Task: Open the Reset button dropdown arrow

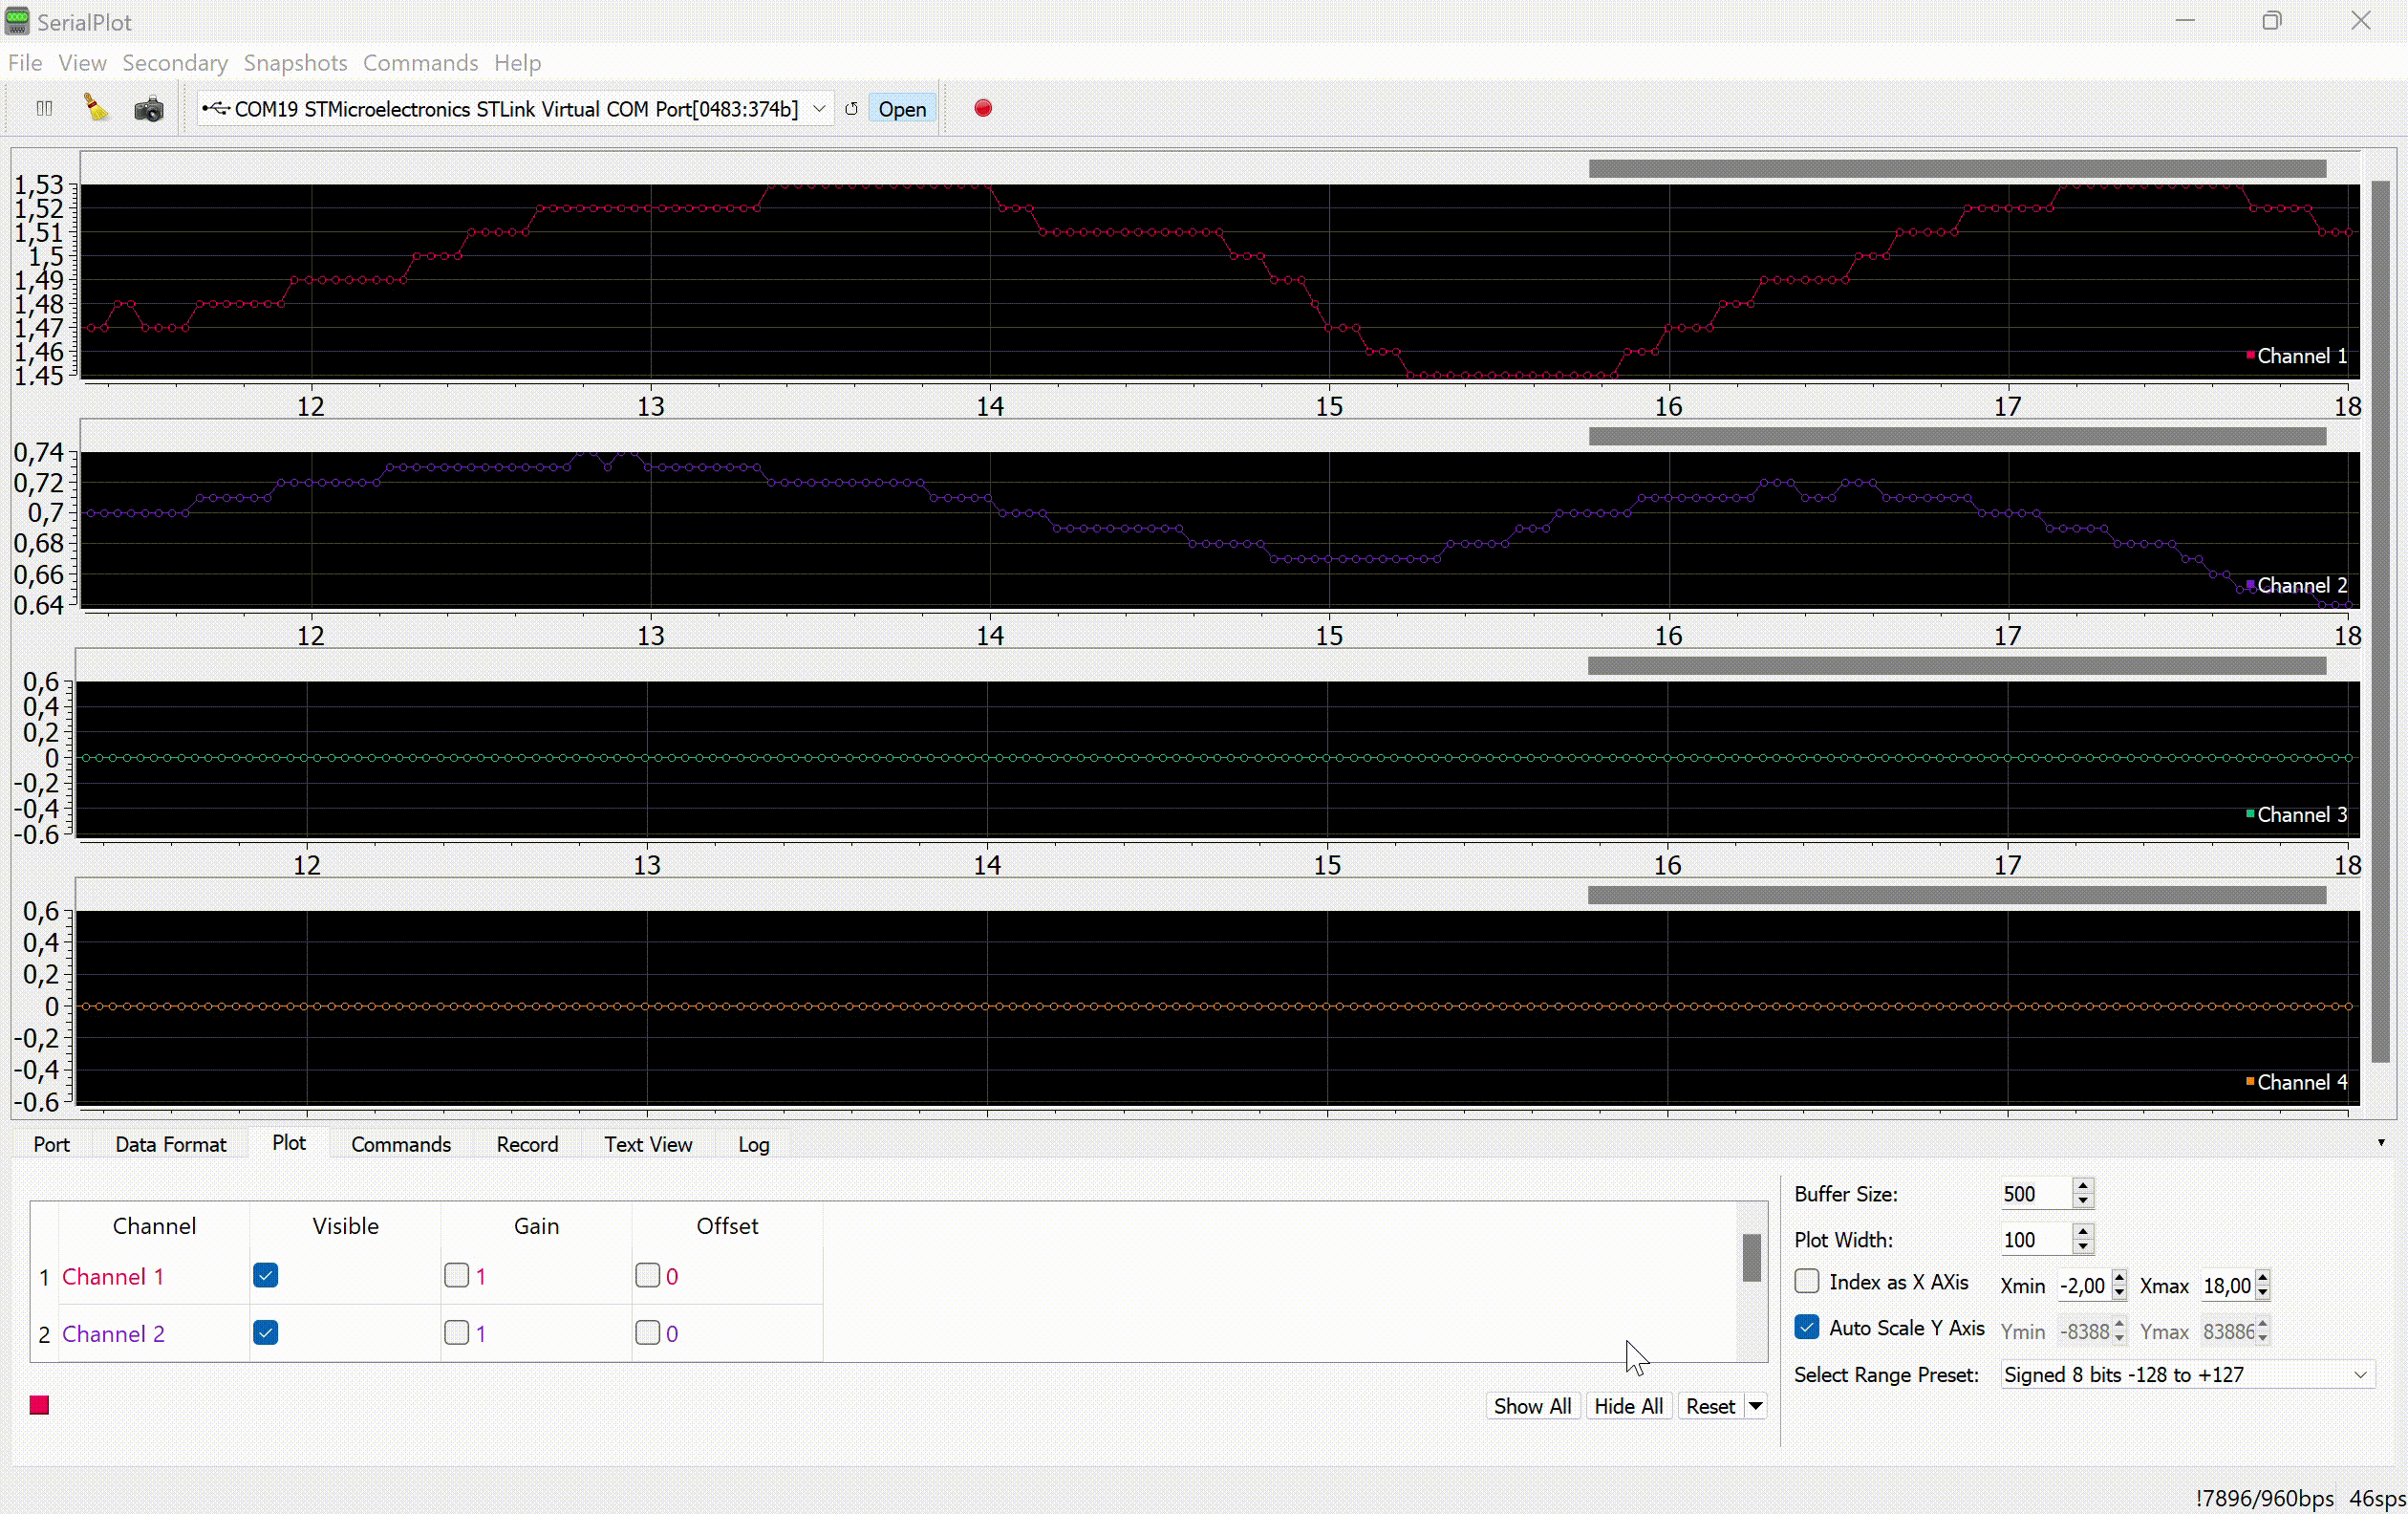Action: coord(1756,1406)
